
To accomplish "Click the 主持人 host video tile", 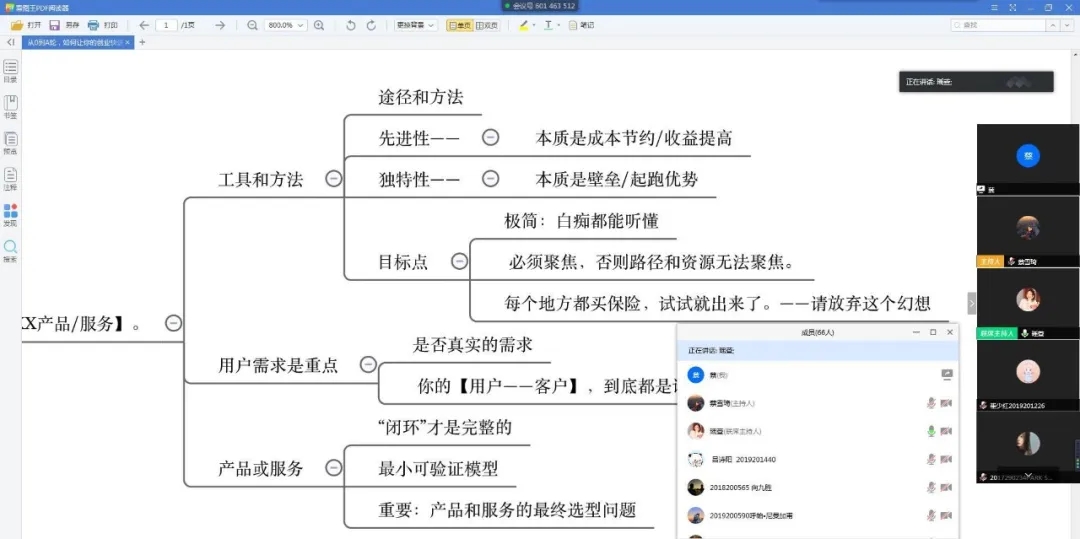I will (1028, 231).
